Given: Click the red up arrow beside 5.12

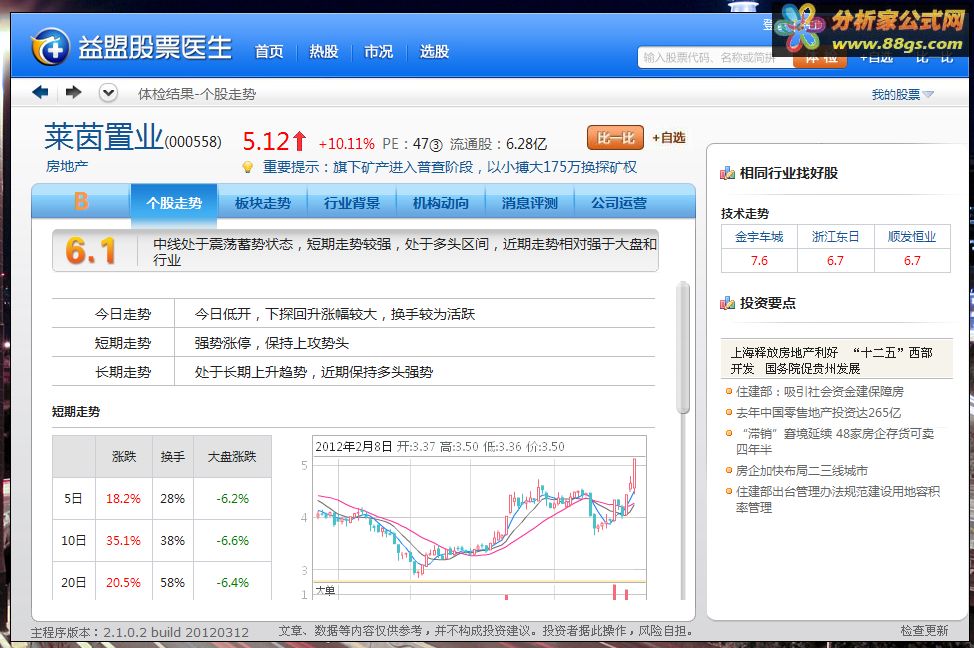Looking at the screenshot, I should pyautogui.click(x=299, y=141).
